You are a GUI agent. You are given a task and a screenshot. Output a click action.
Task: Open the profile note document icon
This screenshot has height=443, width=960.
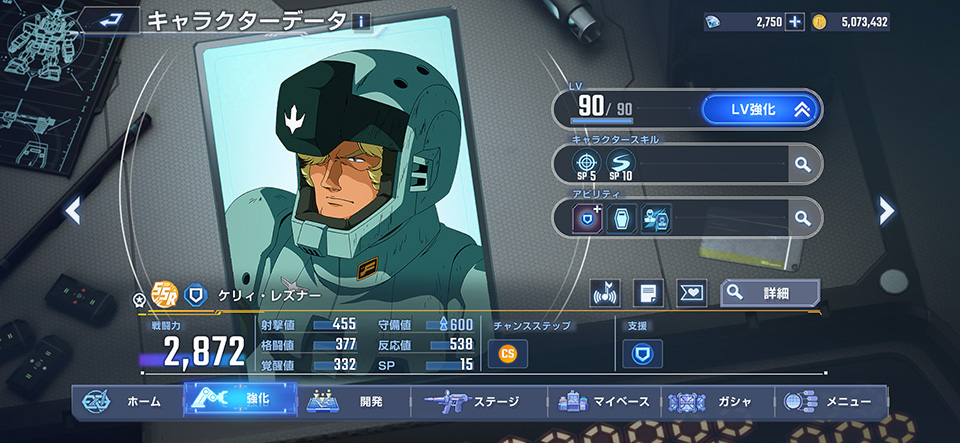point(648,294)
